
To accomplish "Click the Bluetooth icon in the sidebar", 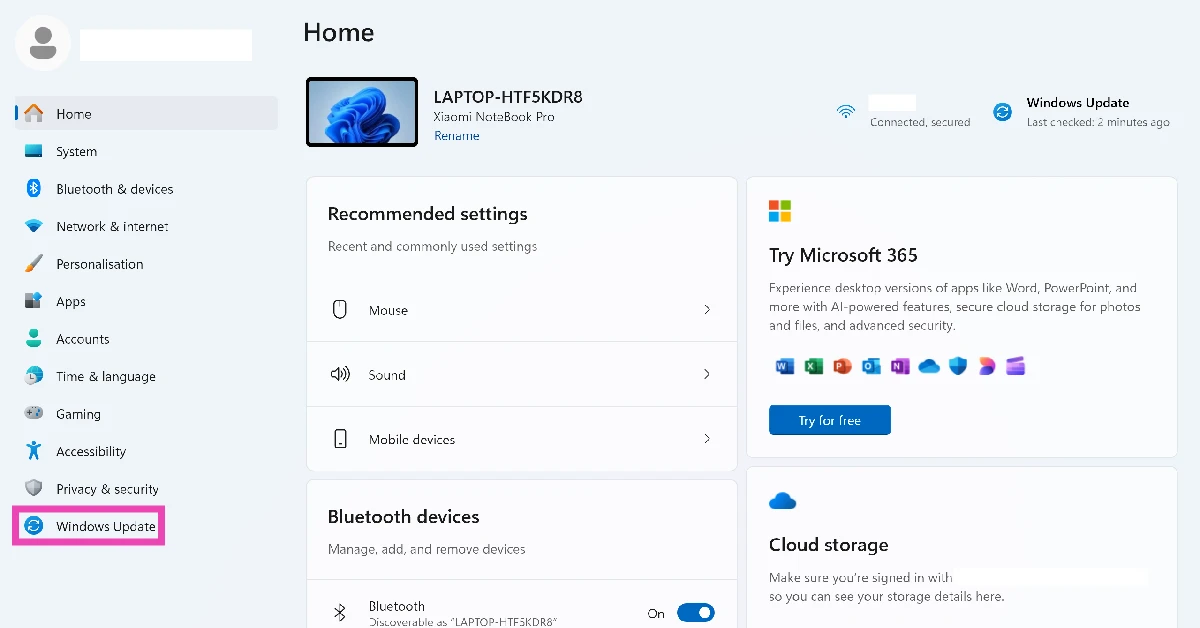I will (x=33, y=189).
